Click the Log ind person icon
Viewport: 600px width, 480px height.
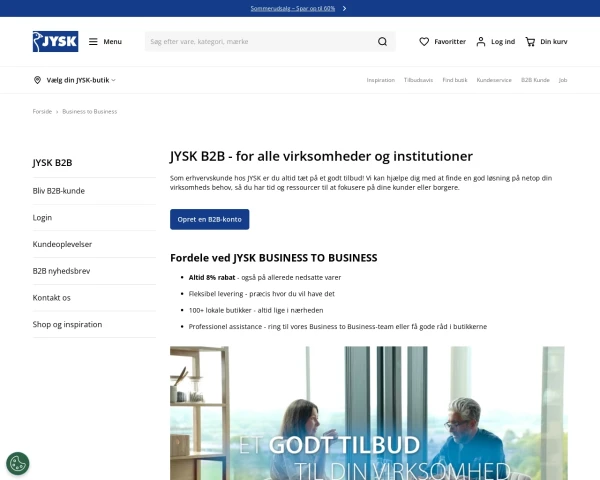click(481, 41)
